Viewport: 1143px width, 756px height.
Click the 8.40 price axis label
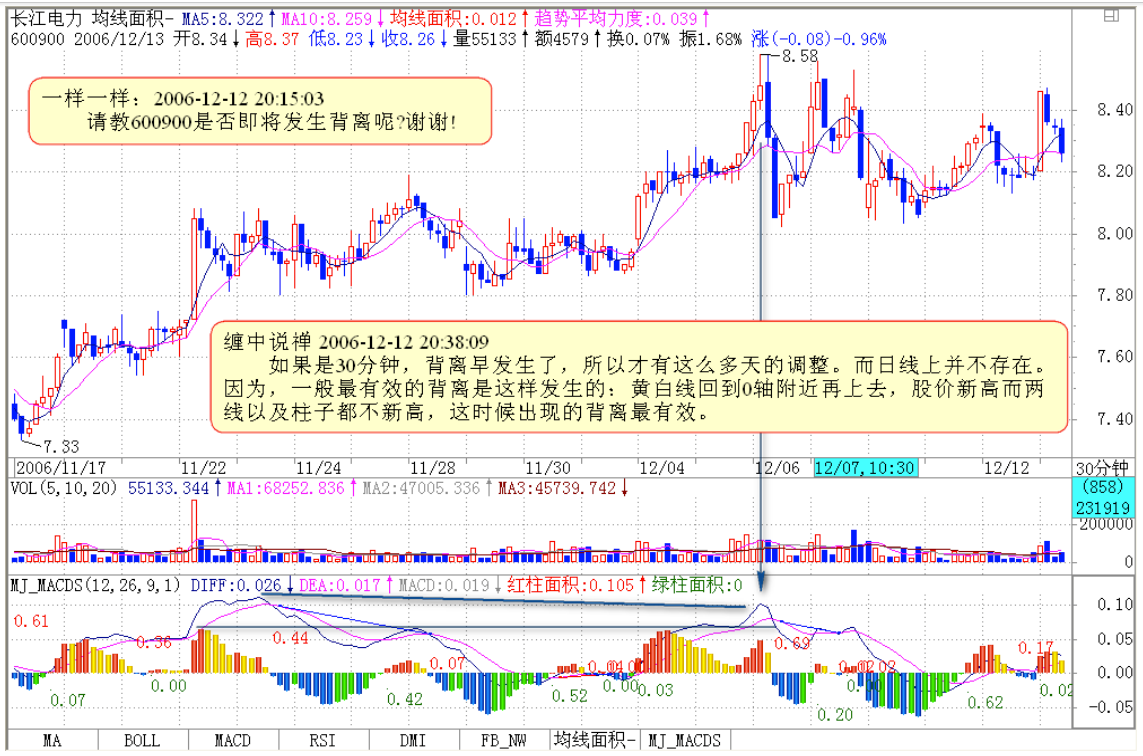(1115, 110)
